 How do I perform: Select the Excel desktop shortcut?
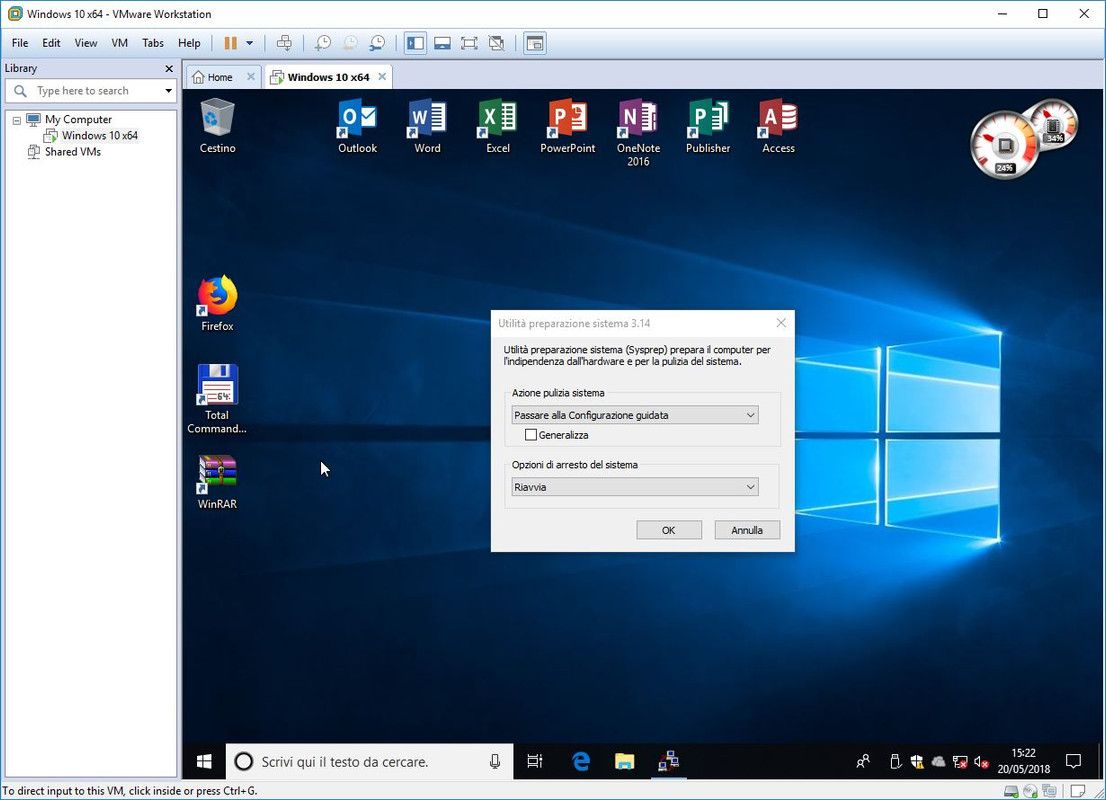point(498,127)
